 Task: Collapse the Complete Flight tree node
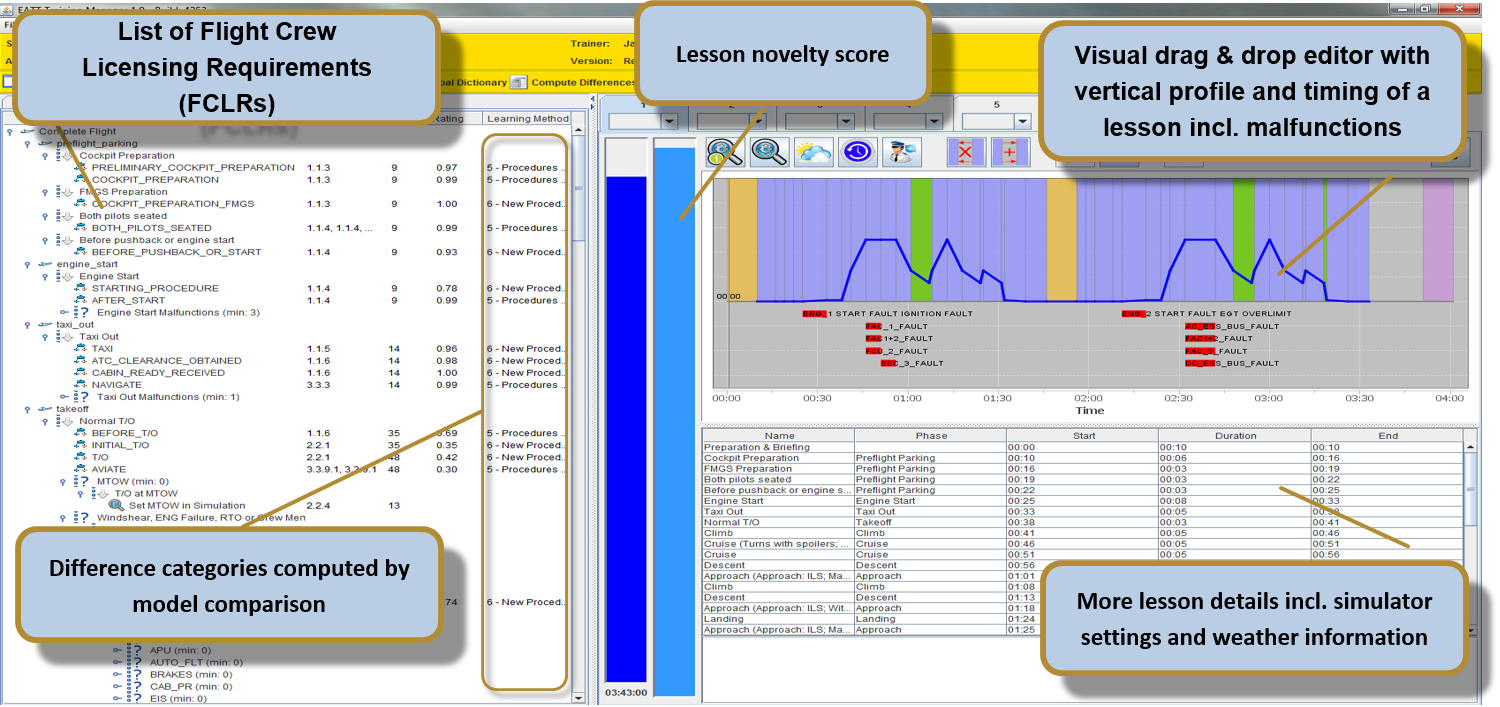10,131
